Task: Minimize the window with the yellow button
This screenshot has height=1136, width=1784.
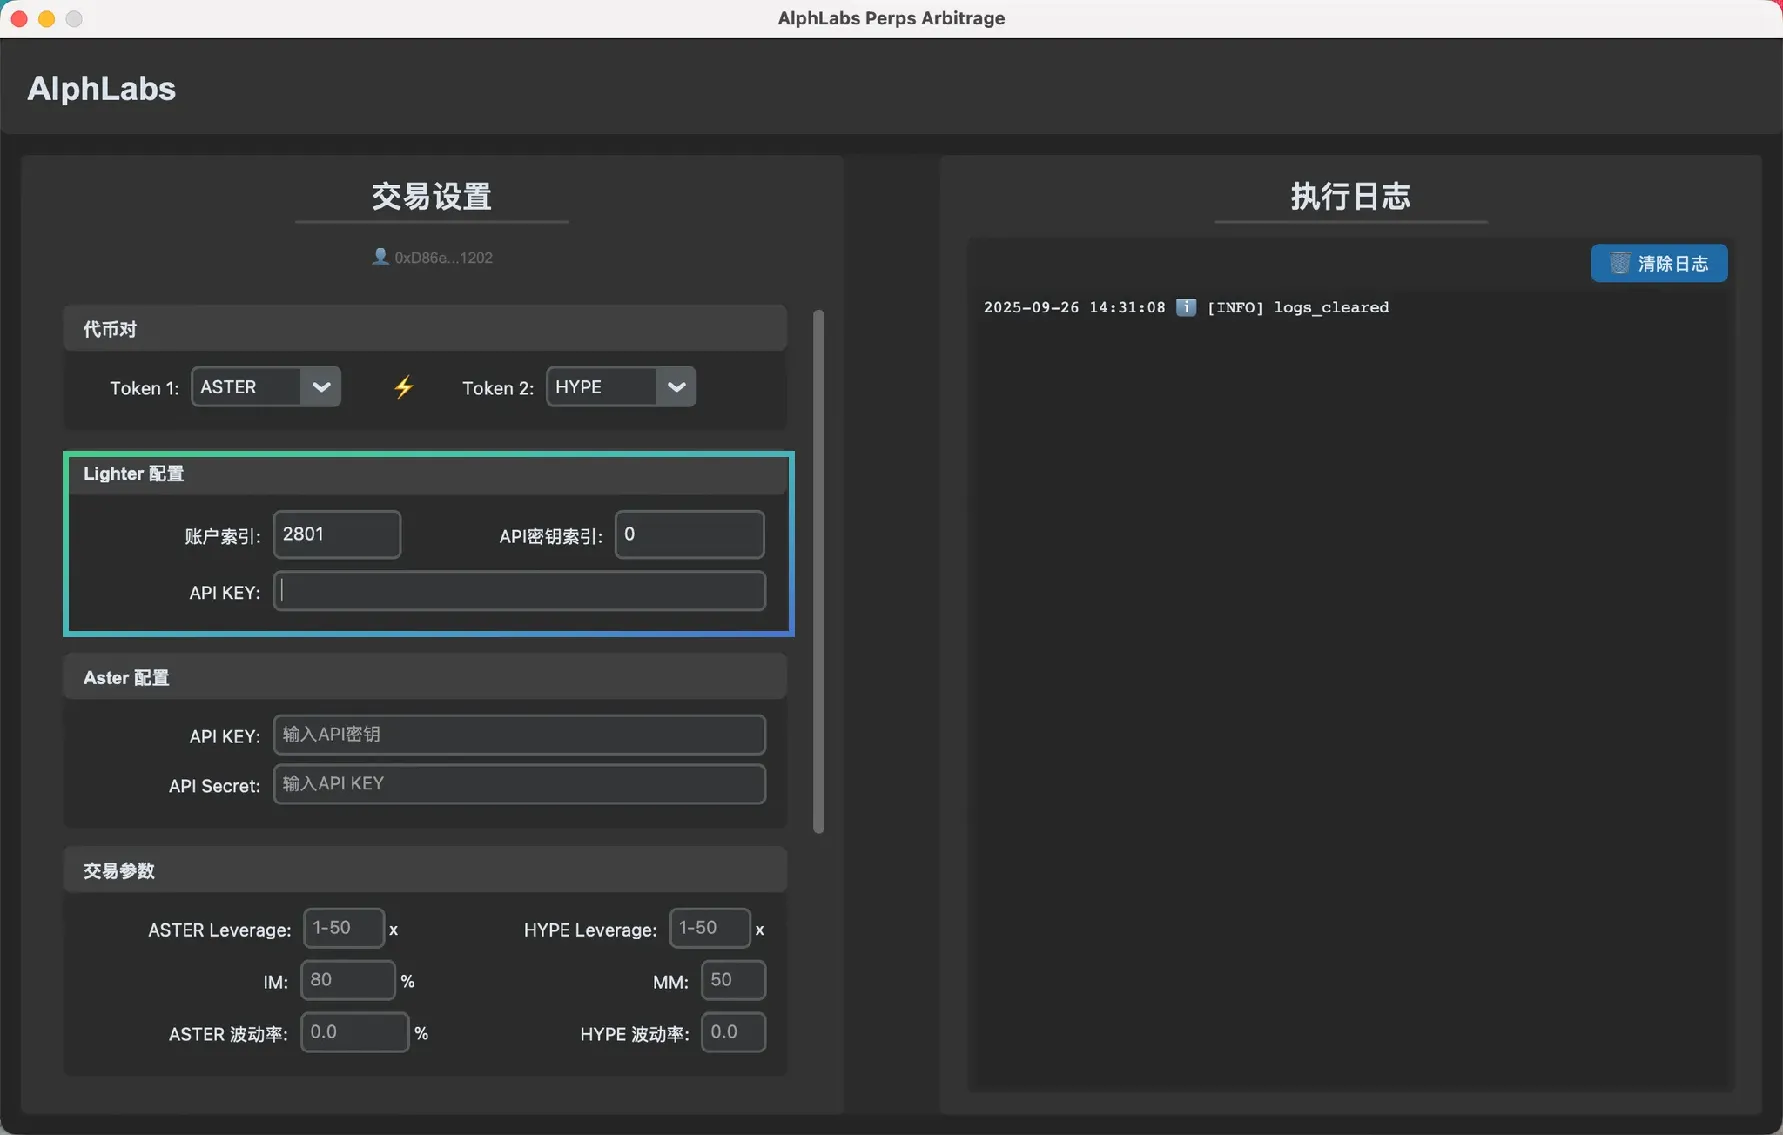Action: (46, 18)
